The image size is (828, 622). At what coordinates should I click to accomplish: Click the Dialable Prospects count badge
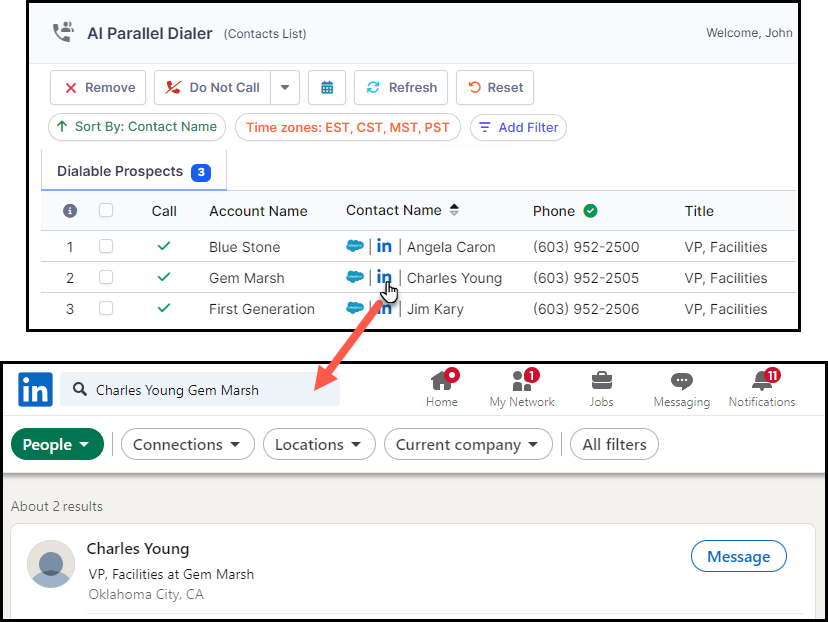point(201,172)
